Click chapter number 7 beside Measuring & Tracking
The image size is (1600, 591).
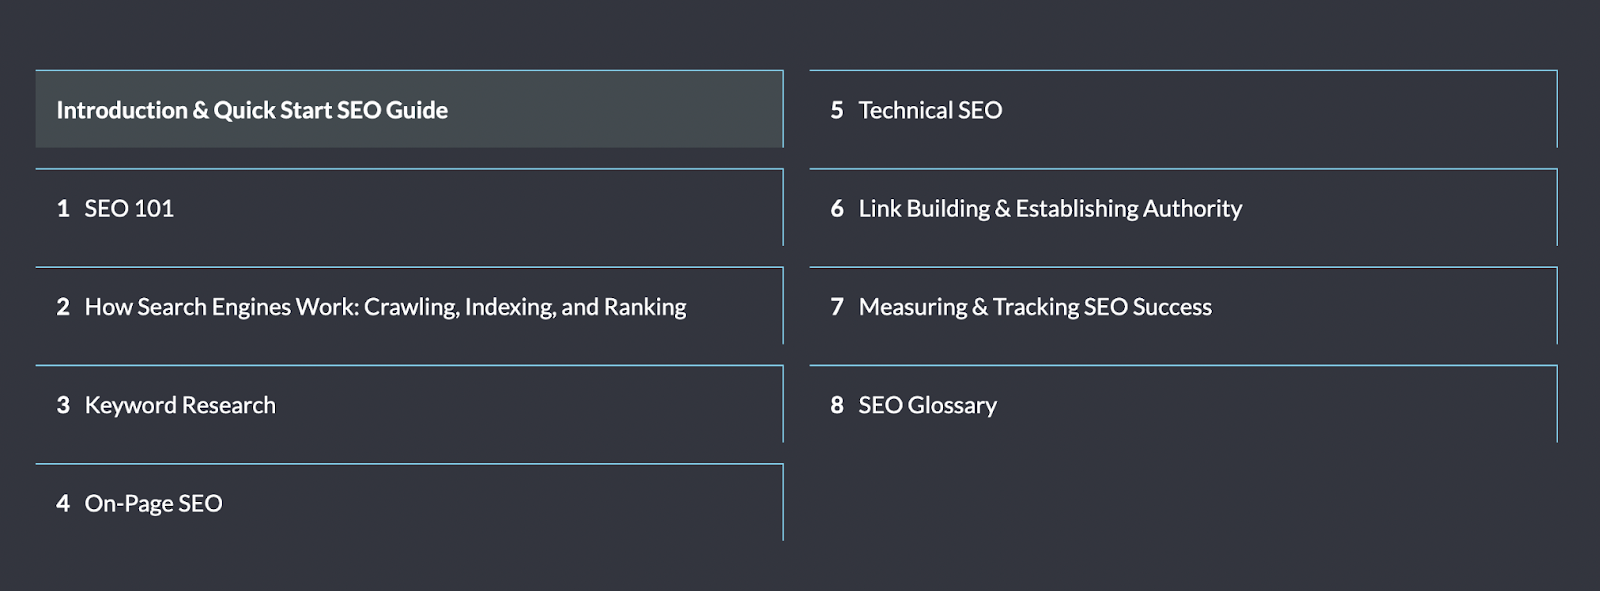pyautogui.click(x=837, y=307)
